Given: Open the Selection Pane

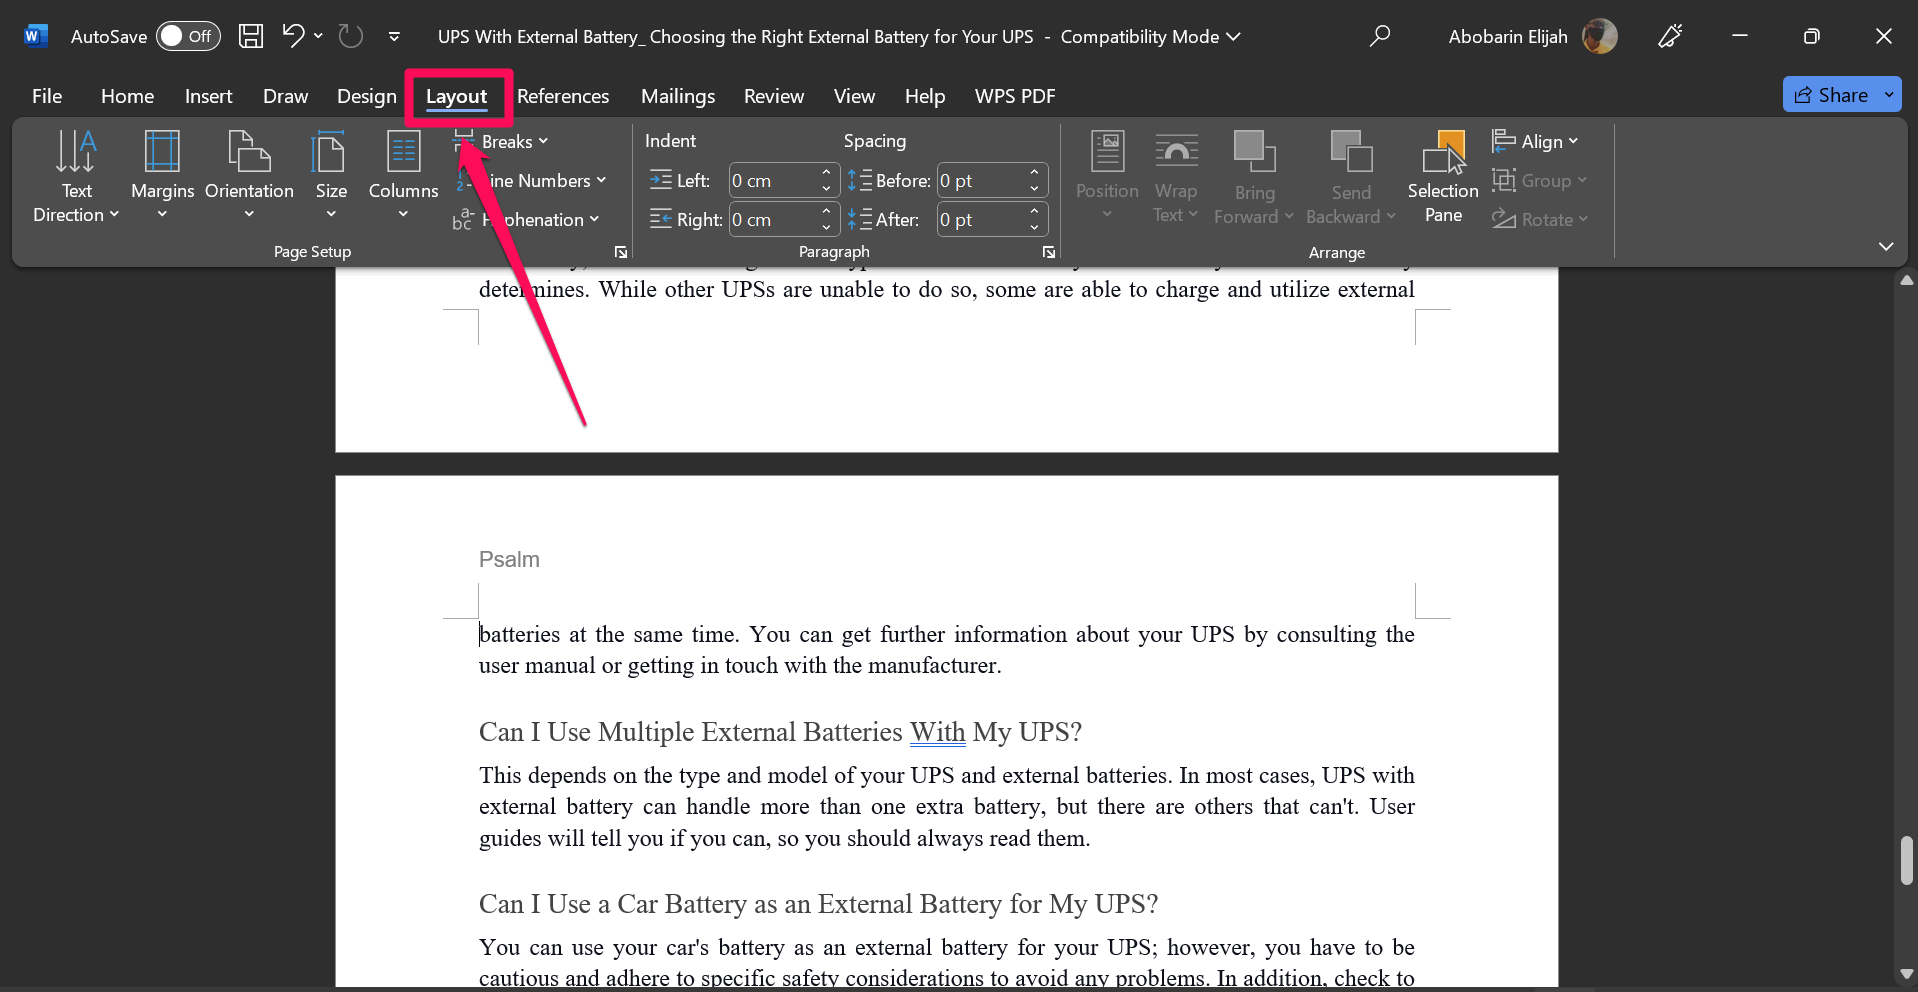Looking at the screenshot, I should 1442,175.
